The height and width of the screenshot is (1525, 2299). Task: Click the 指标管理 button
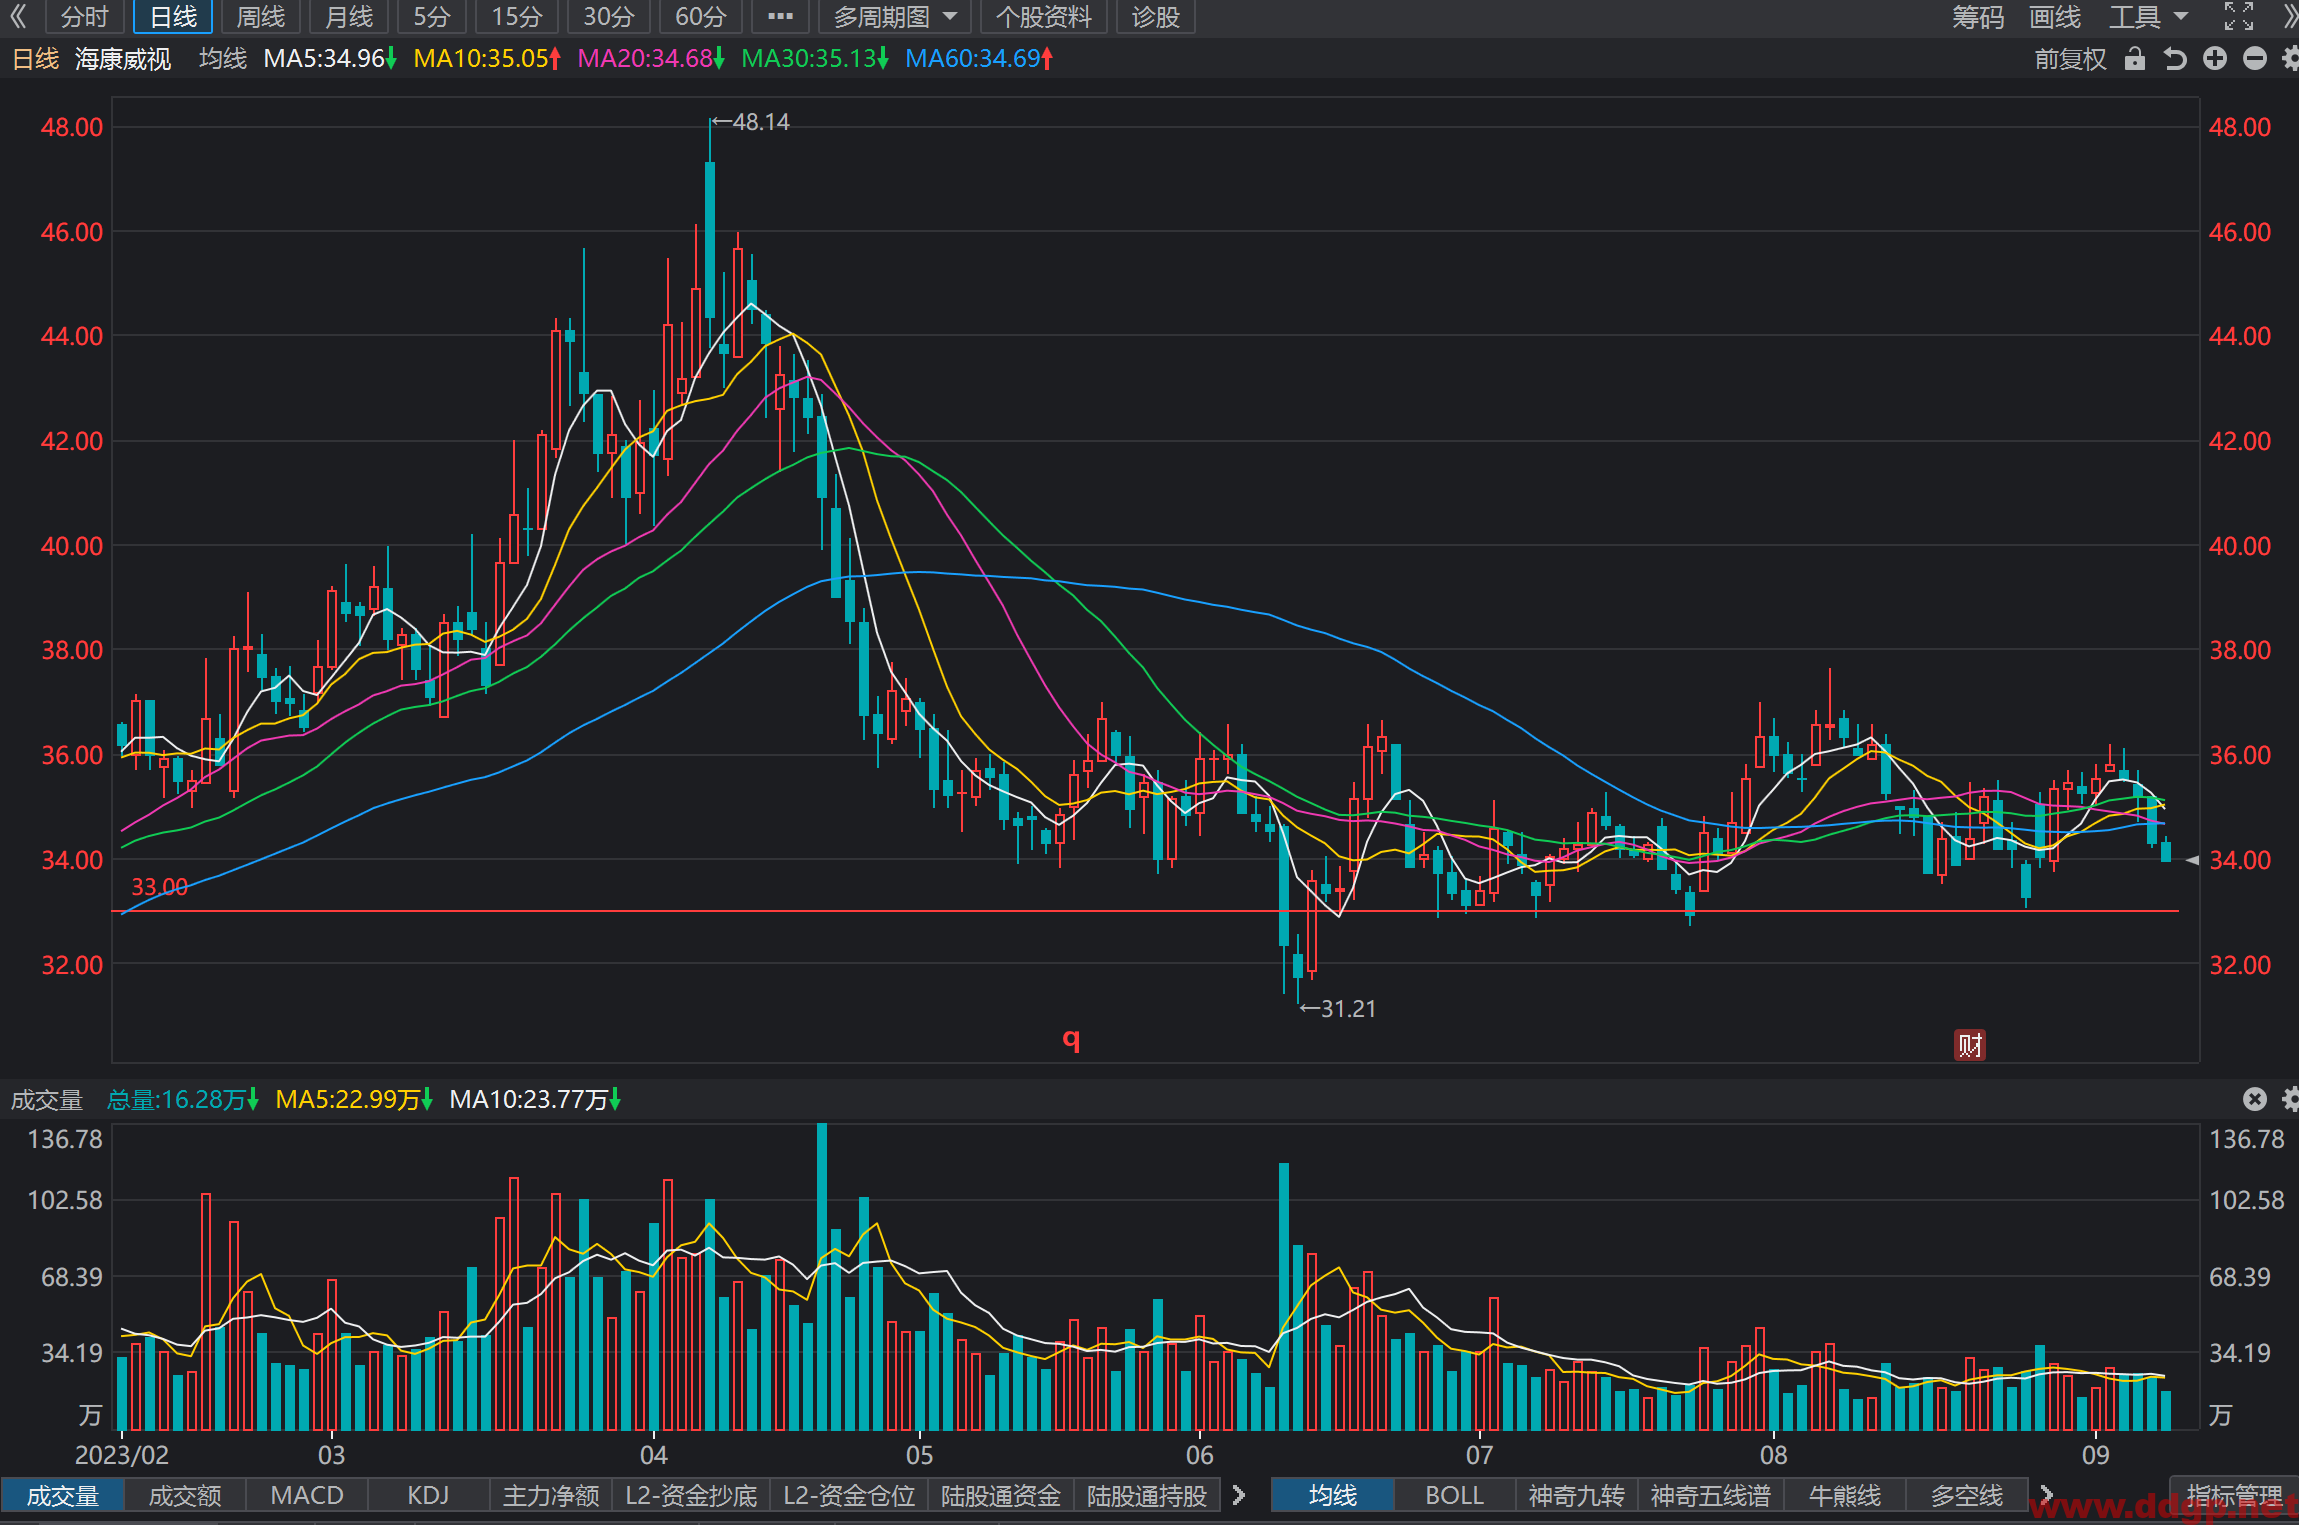pos(2235,1495)
